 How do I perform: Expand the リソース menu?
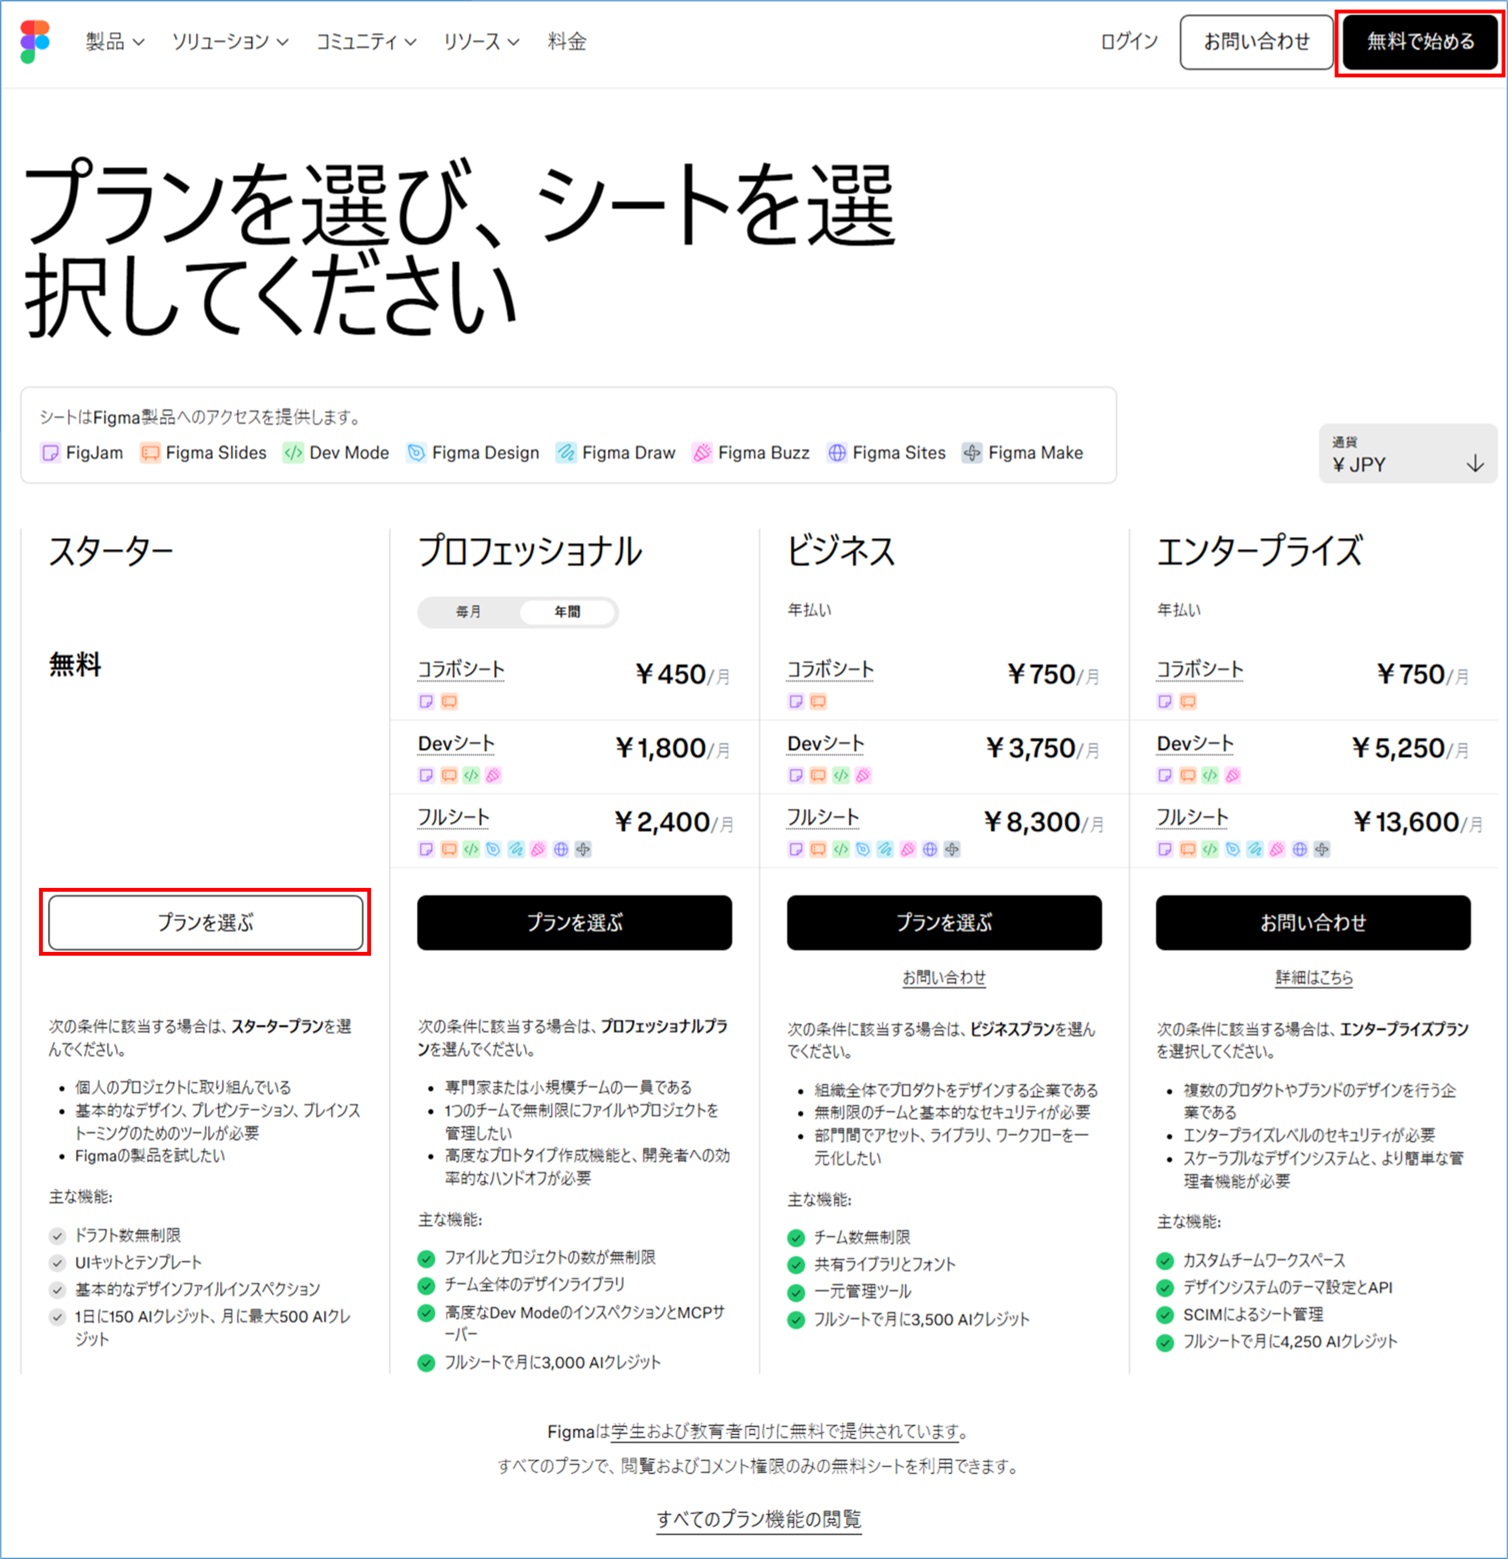pos(481,42)
